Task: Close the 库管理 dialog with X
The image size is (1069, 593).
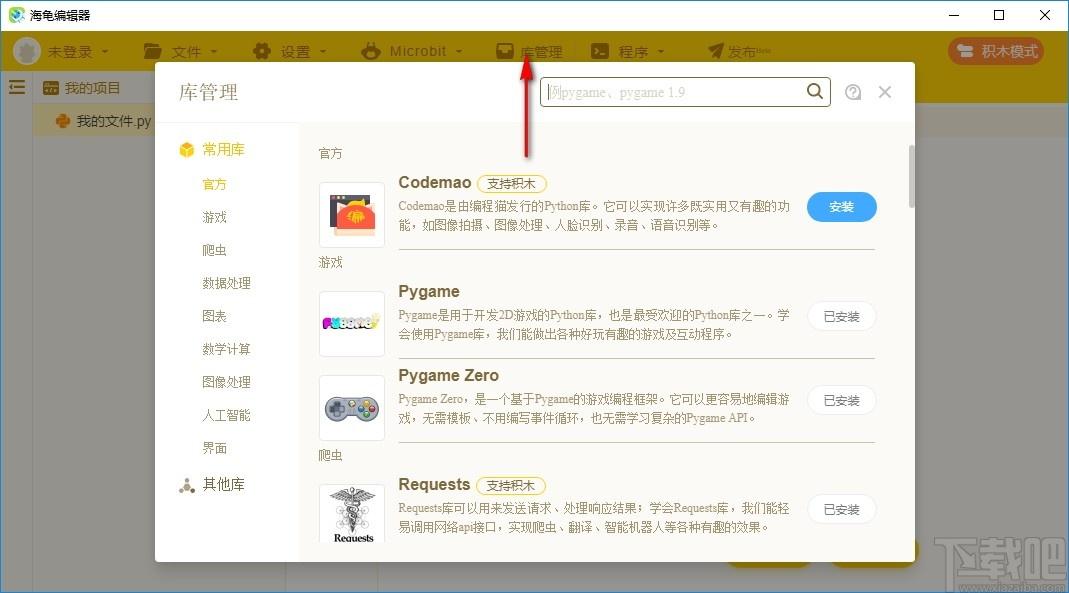Action: [885, 92]
